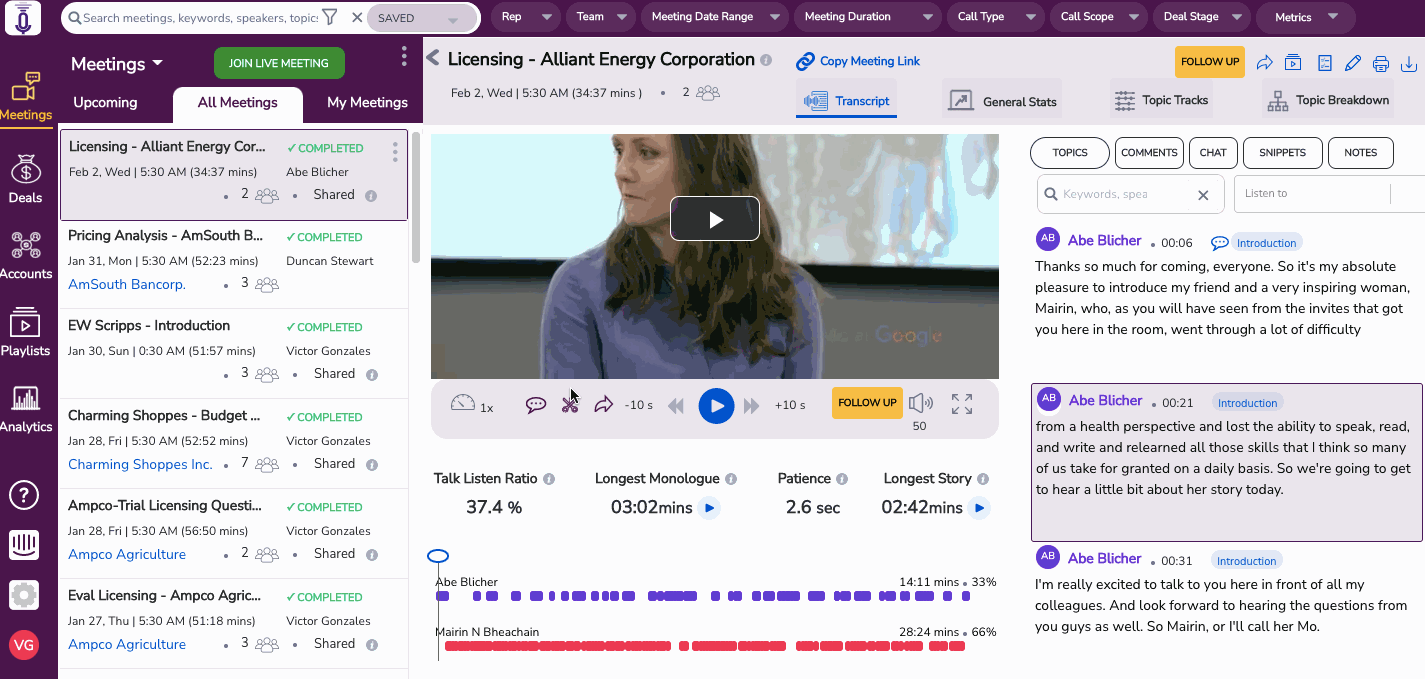
Task: Click Mairin N Bheachain's red talk timeline
Action: tap(705, 647)
